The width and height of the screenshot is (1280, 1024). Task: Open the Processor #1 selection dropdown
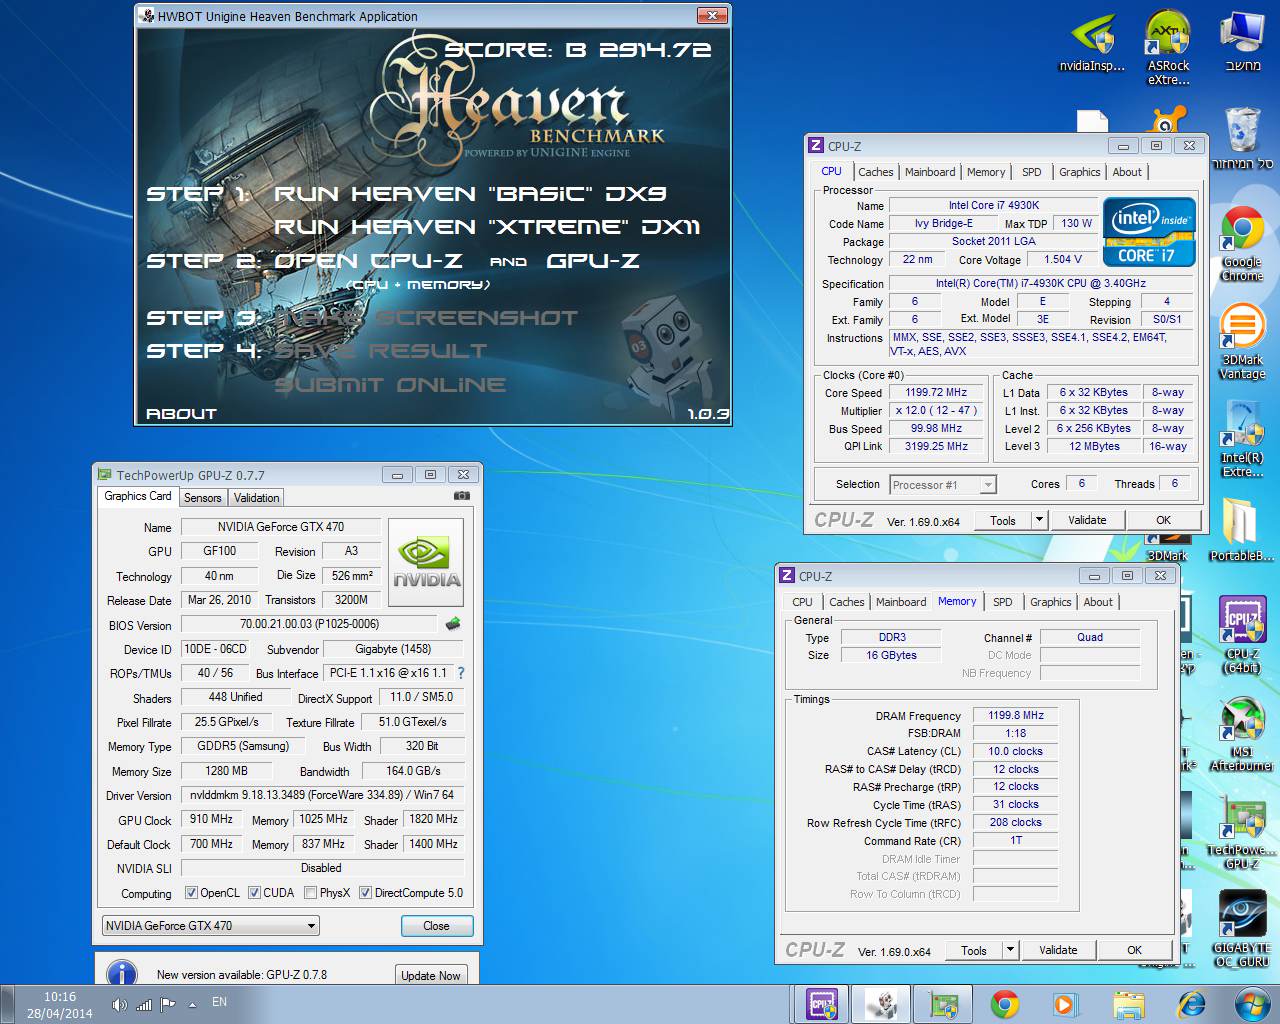[943, 485]
